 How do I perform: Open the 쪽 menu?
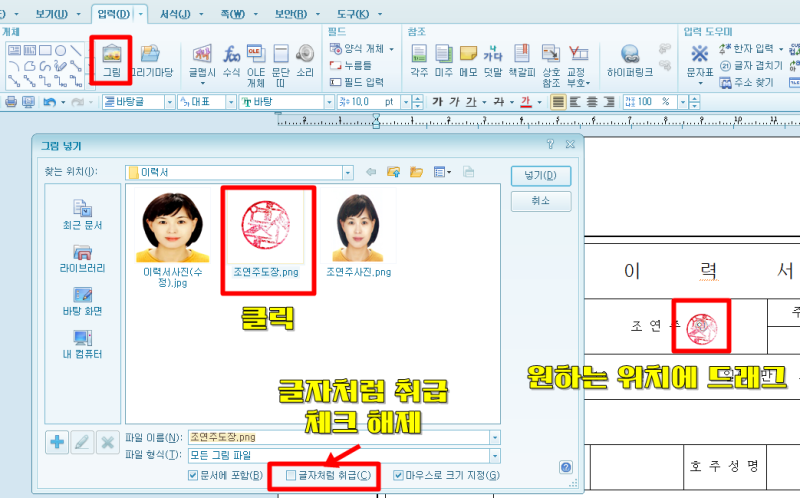point(233,14)
